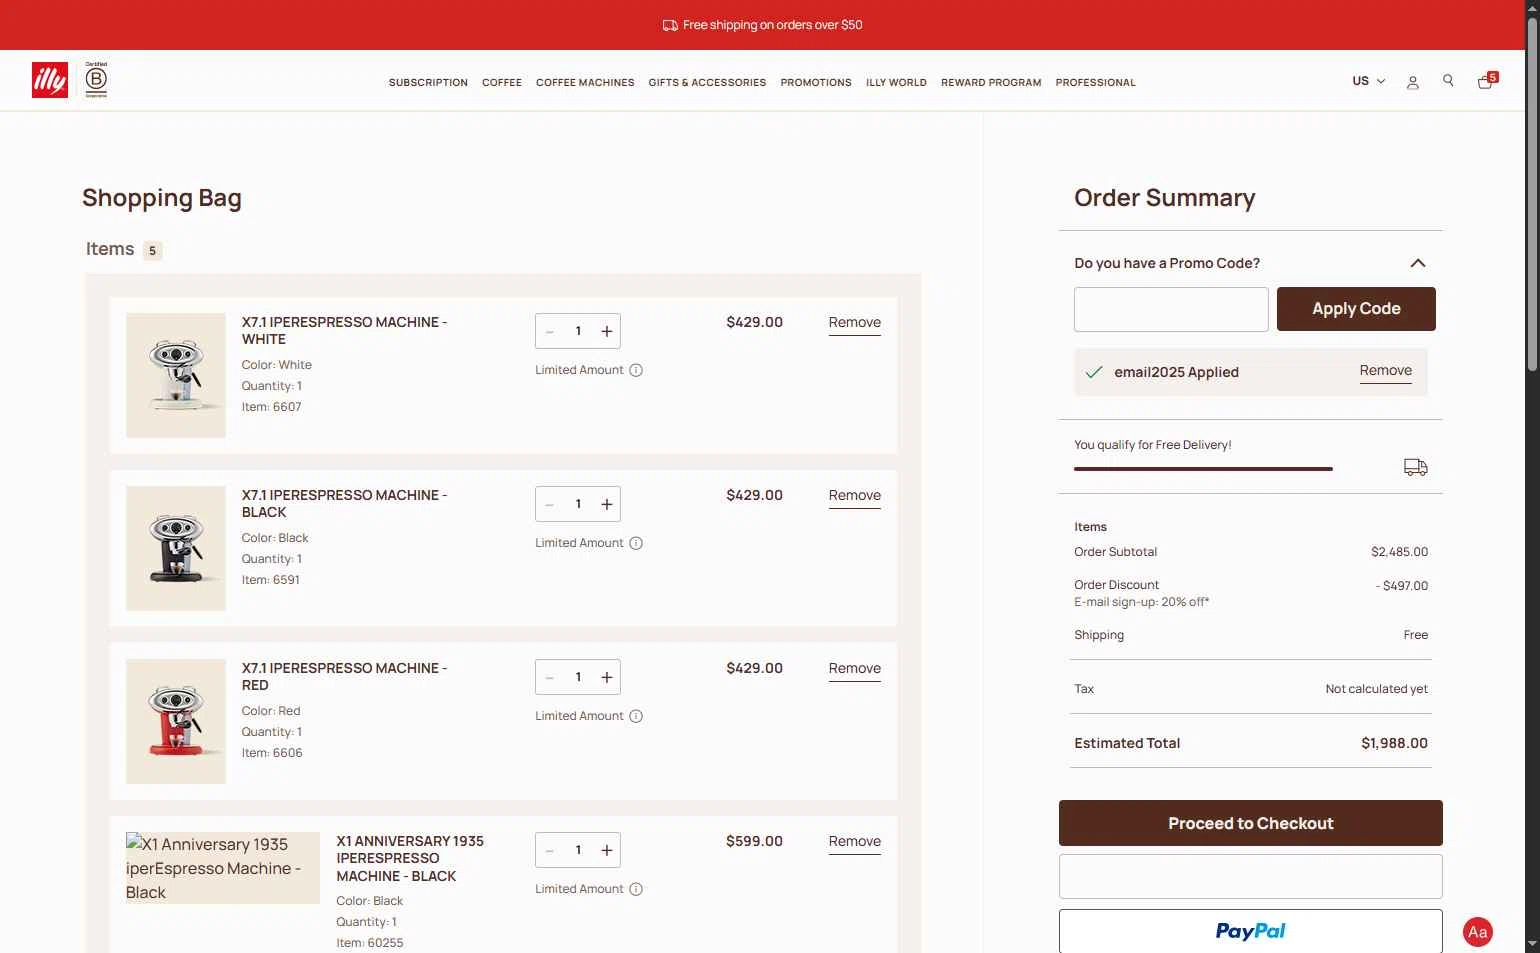Open the shopping bag icon in header
This screenshot has height=953, width=1540.
tap(1487, 81)
